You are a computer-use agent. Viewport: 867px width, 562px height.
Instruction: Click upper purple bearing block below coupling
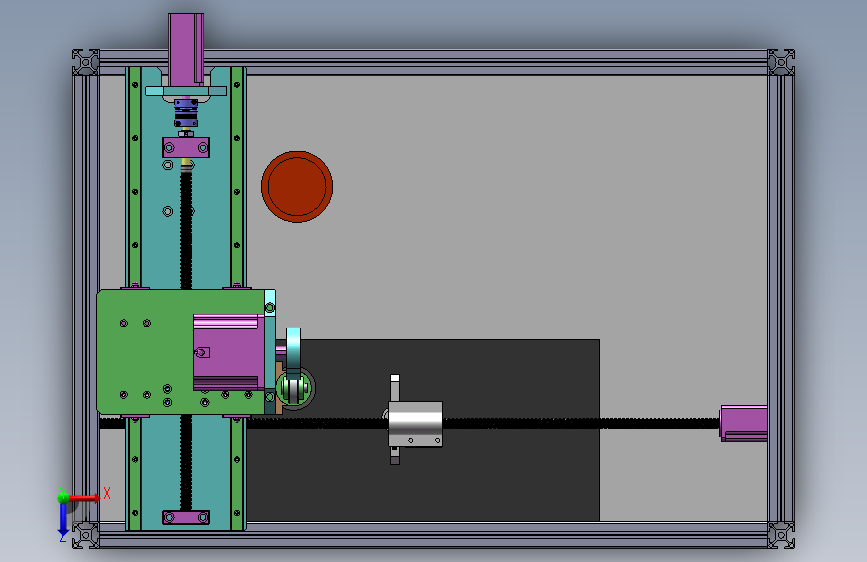pyautogui.click(x=186, y=148)
